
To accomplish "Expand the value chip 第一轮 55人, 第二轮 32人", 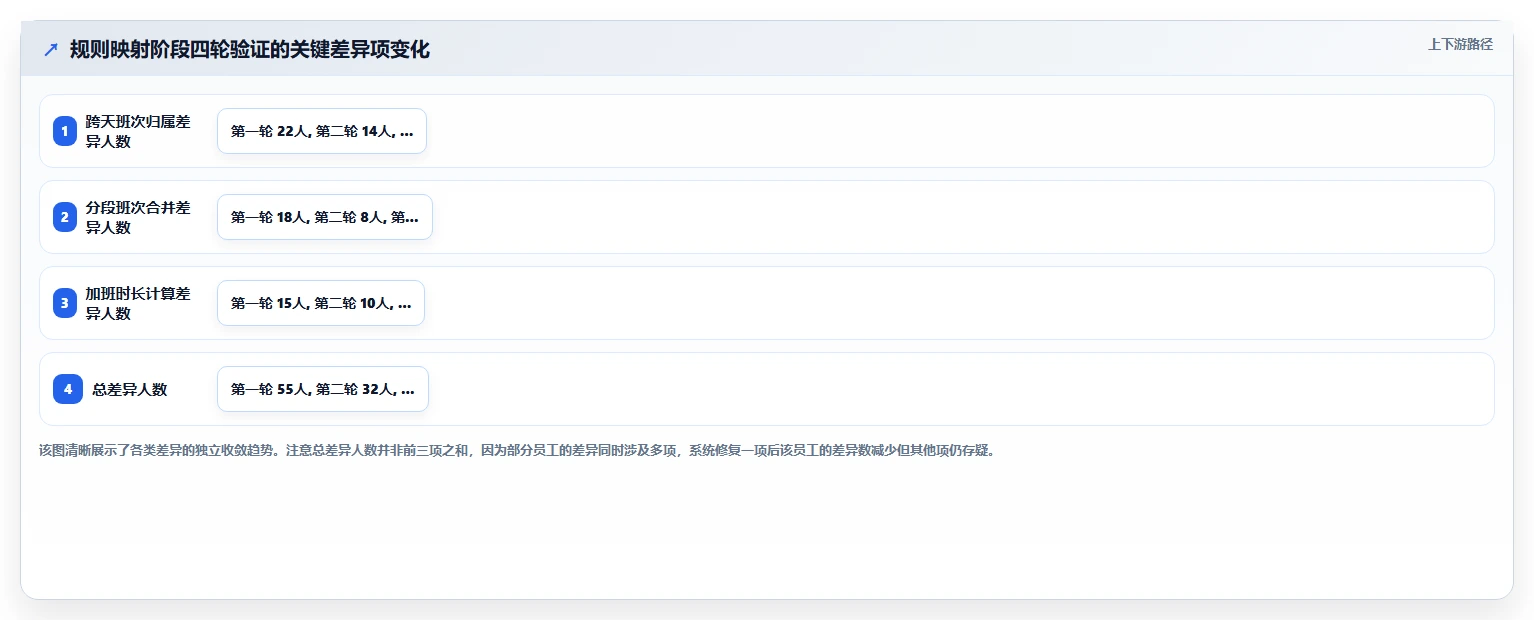I will 323,389.
